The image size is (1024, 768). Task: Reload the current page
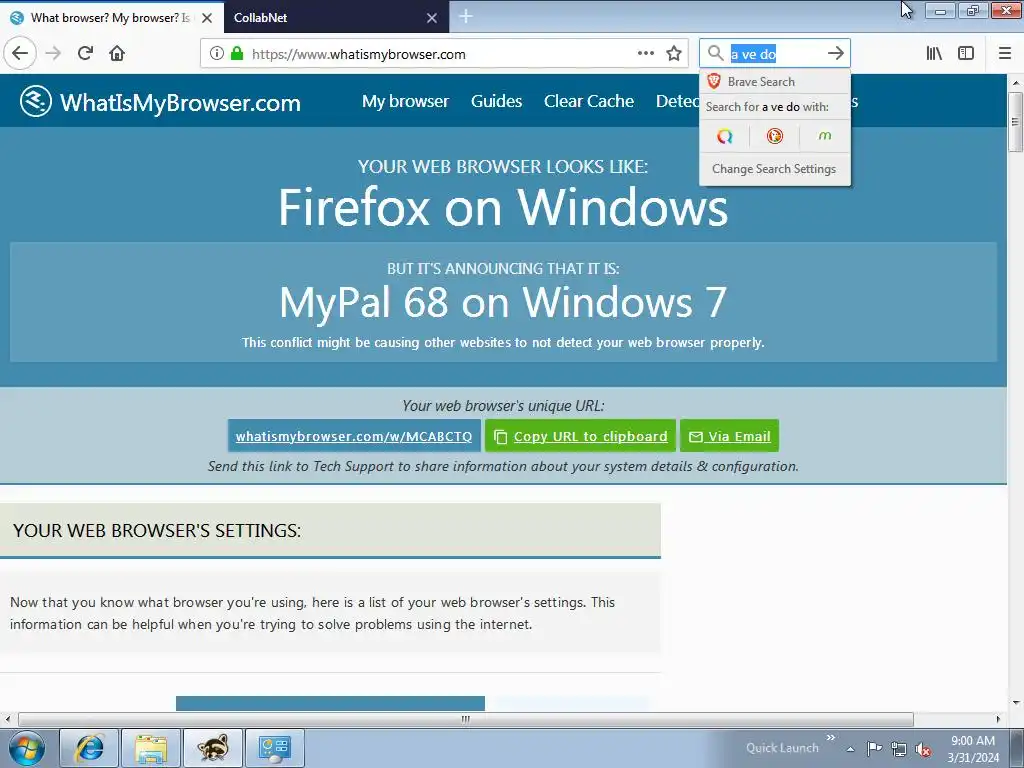point(86,53)
